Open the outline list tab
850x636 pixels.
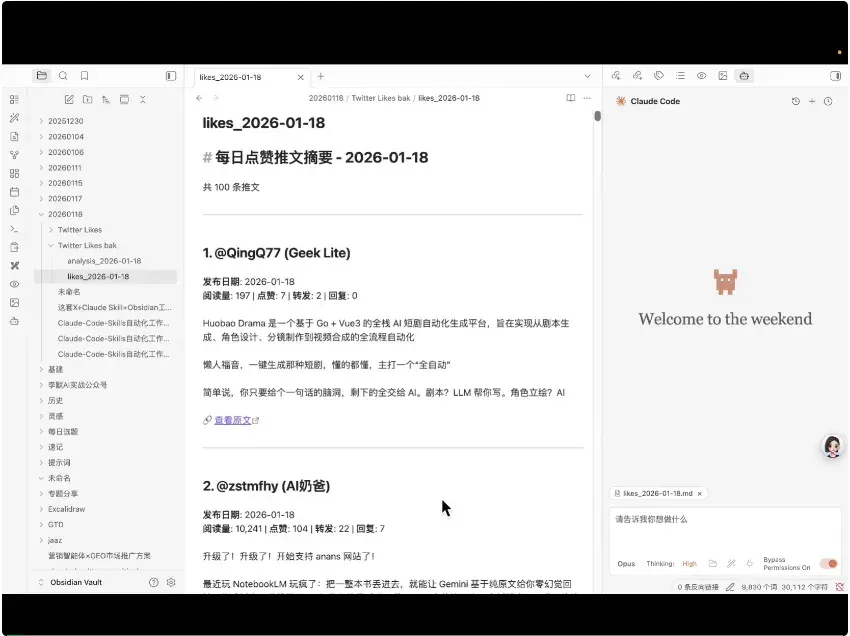pyautogui.click(x=680, y=76)
